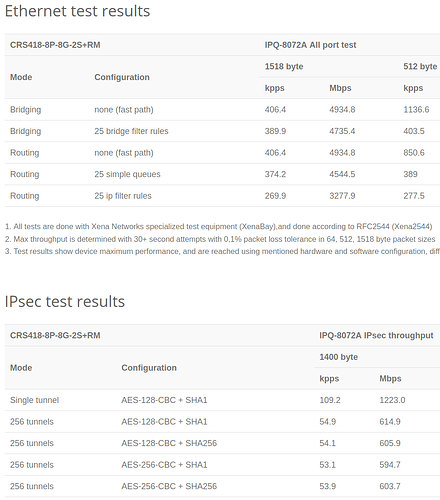The width and height of the screenshot is (440, 500).
Task: Click the Xena Networks footnote line
Action: (x=219, y=227)
